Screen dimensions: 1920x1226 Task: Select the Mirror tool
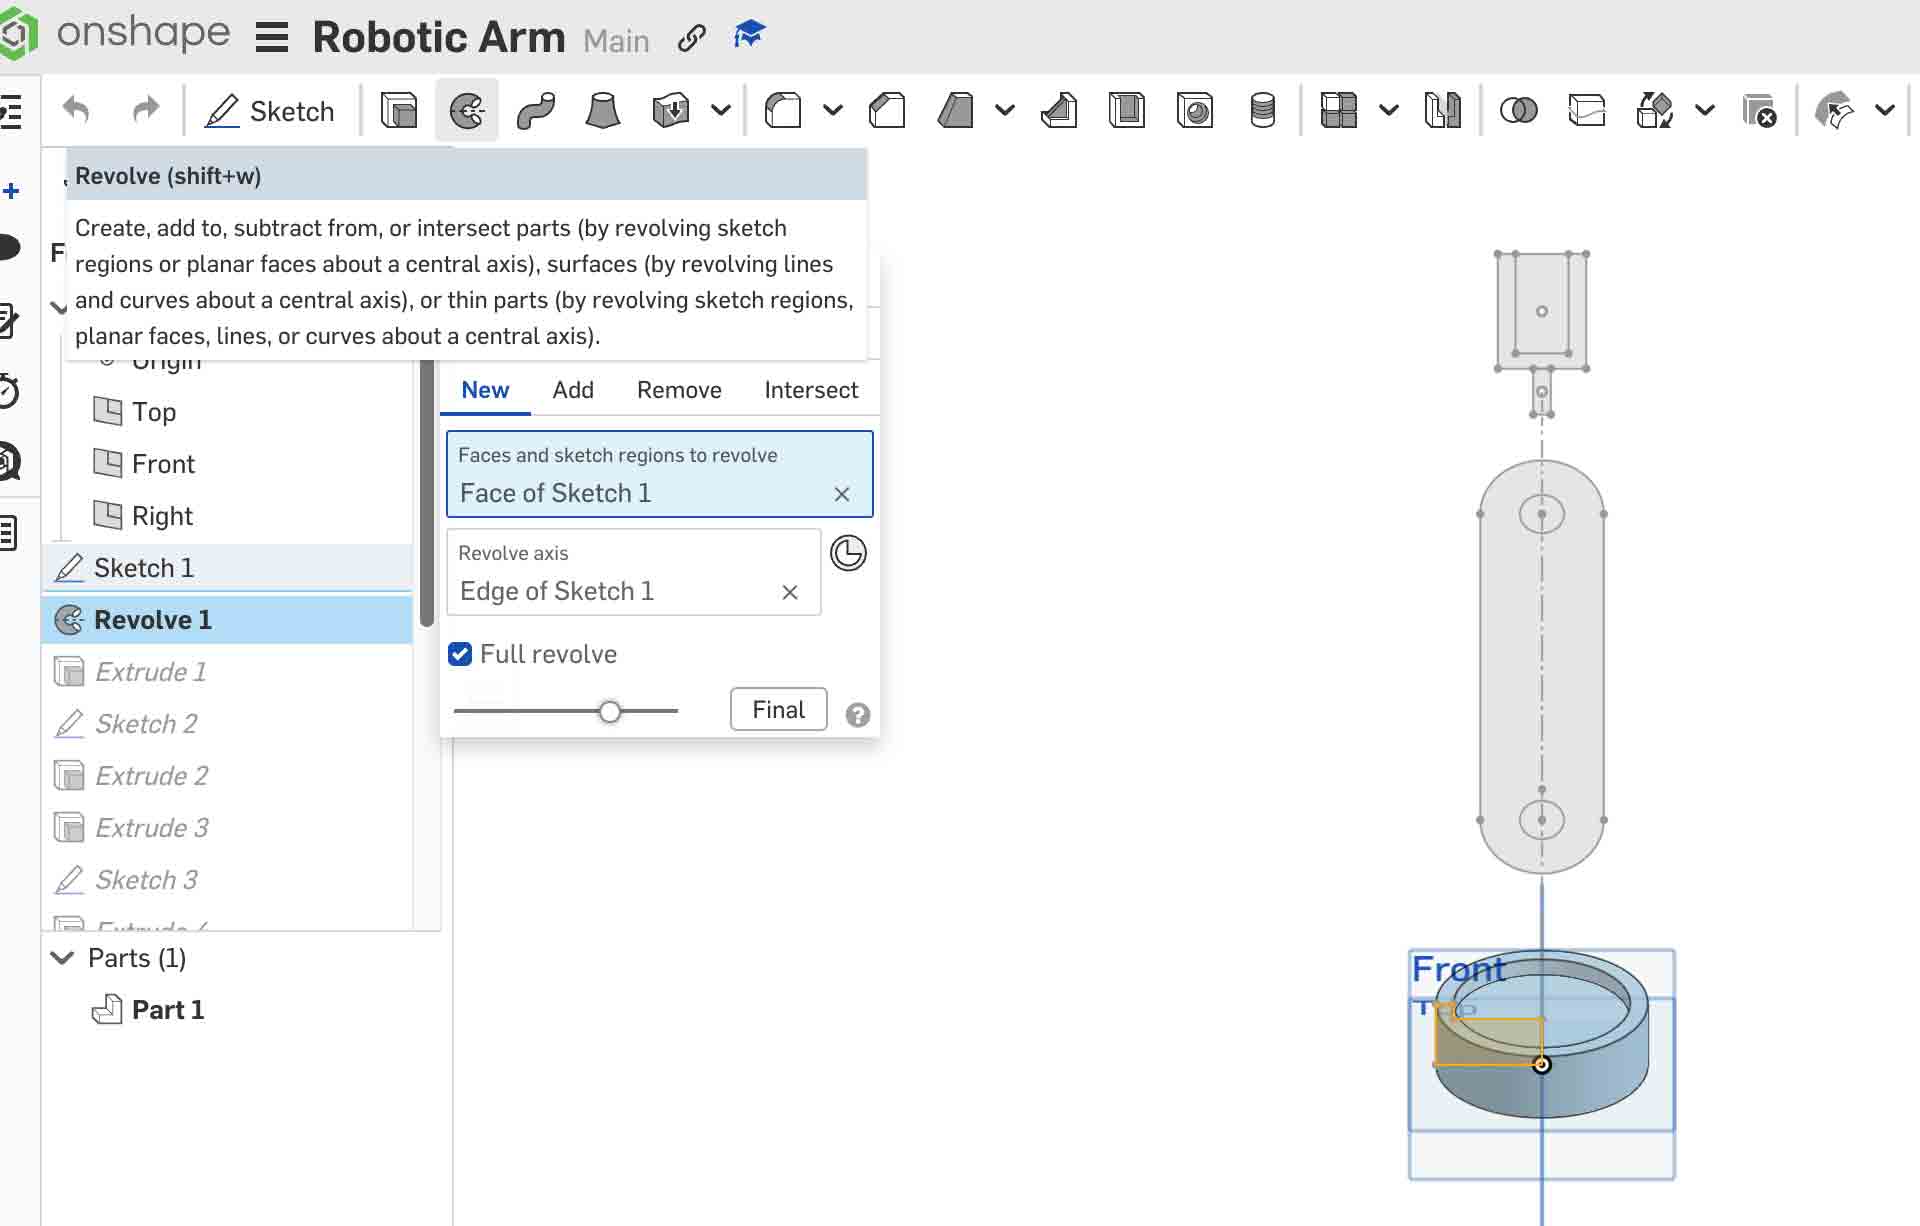[x=1442, y=110]
